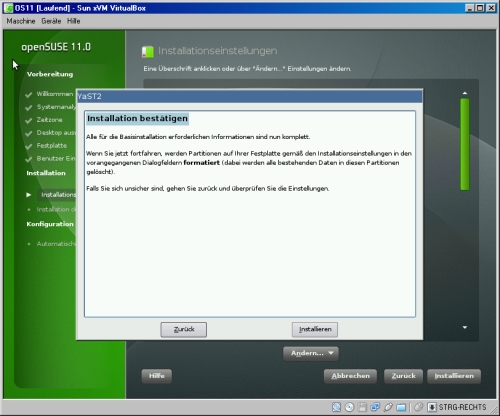This screenshot has width=500, height=416.
Task: Open the Ändern... dropdown button
Action: pyautogui.click(x=311, y=353)
